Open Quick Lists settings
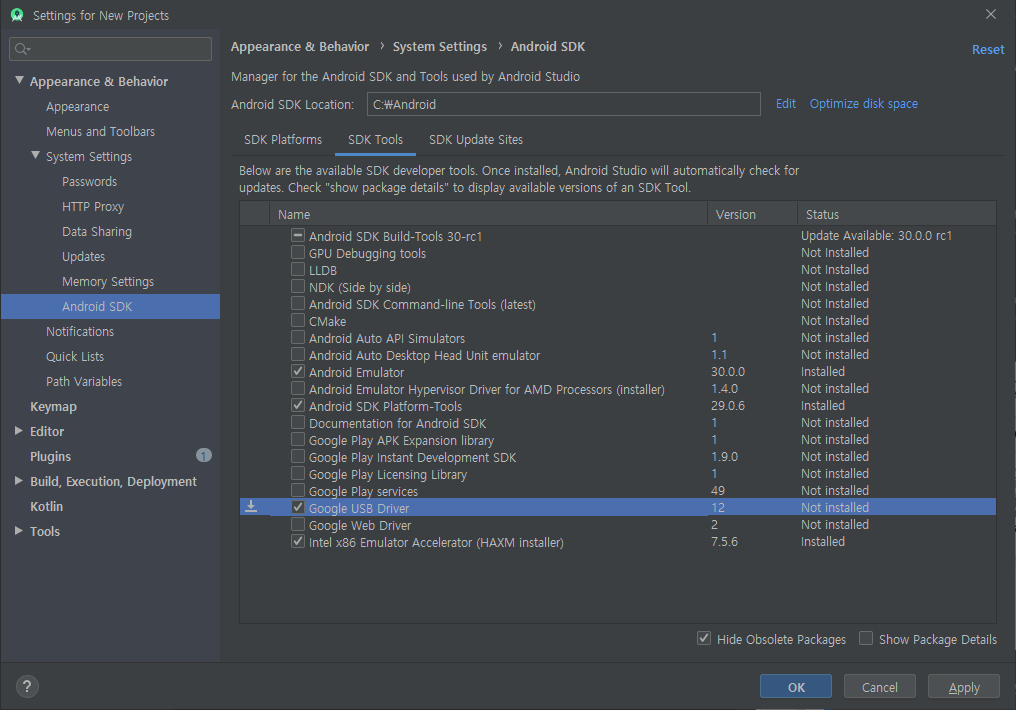This screenshot has height=710, width=1016. point(75,356)
